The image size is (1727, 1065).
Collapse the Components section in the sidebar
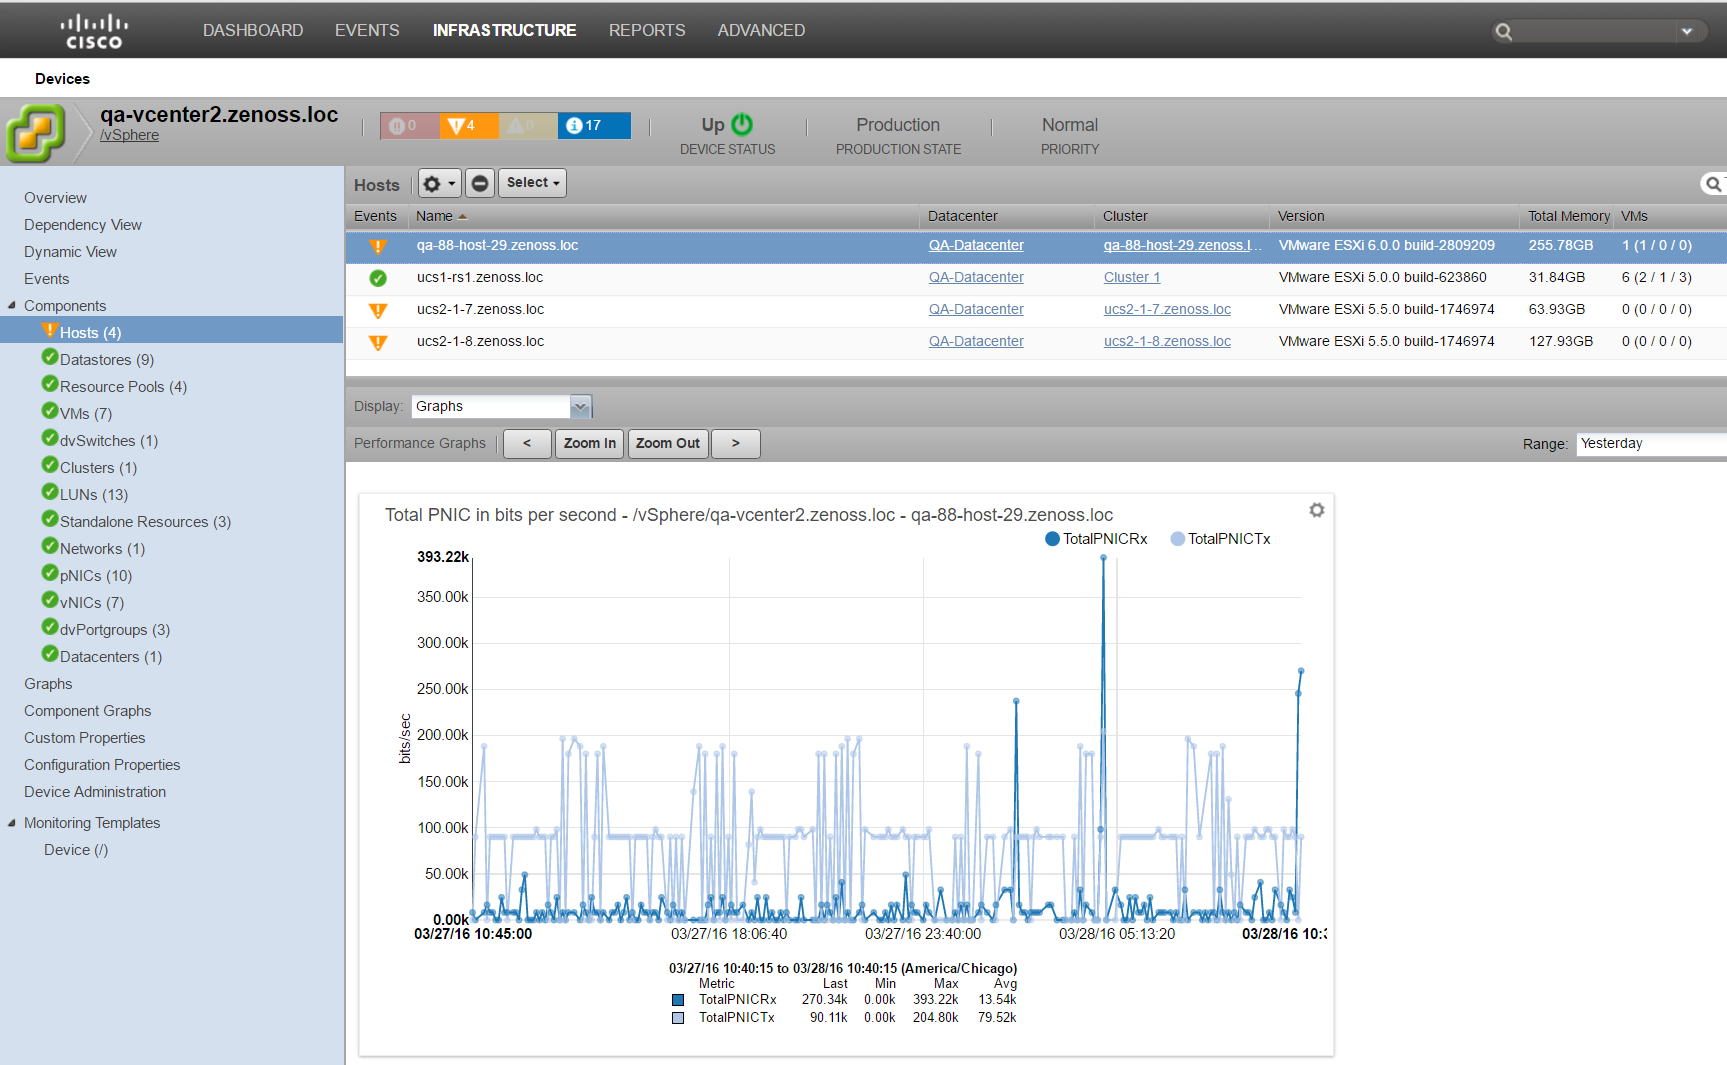(11, 305)
